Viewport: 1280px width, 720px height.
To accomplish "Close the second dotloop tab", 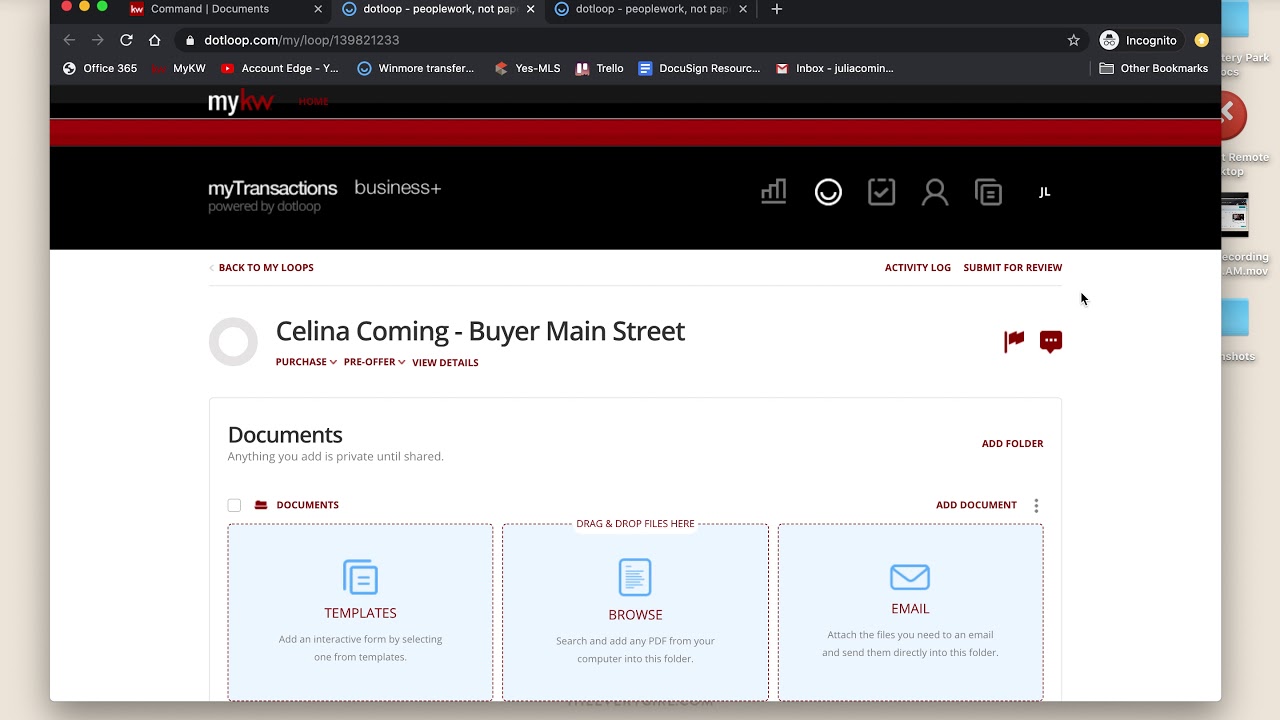I will [742, 9].
